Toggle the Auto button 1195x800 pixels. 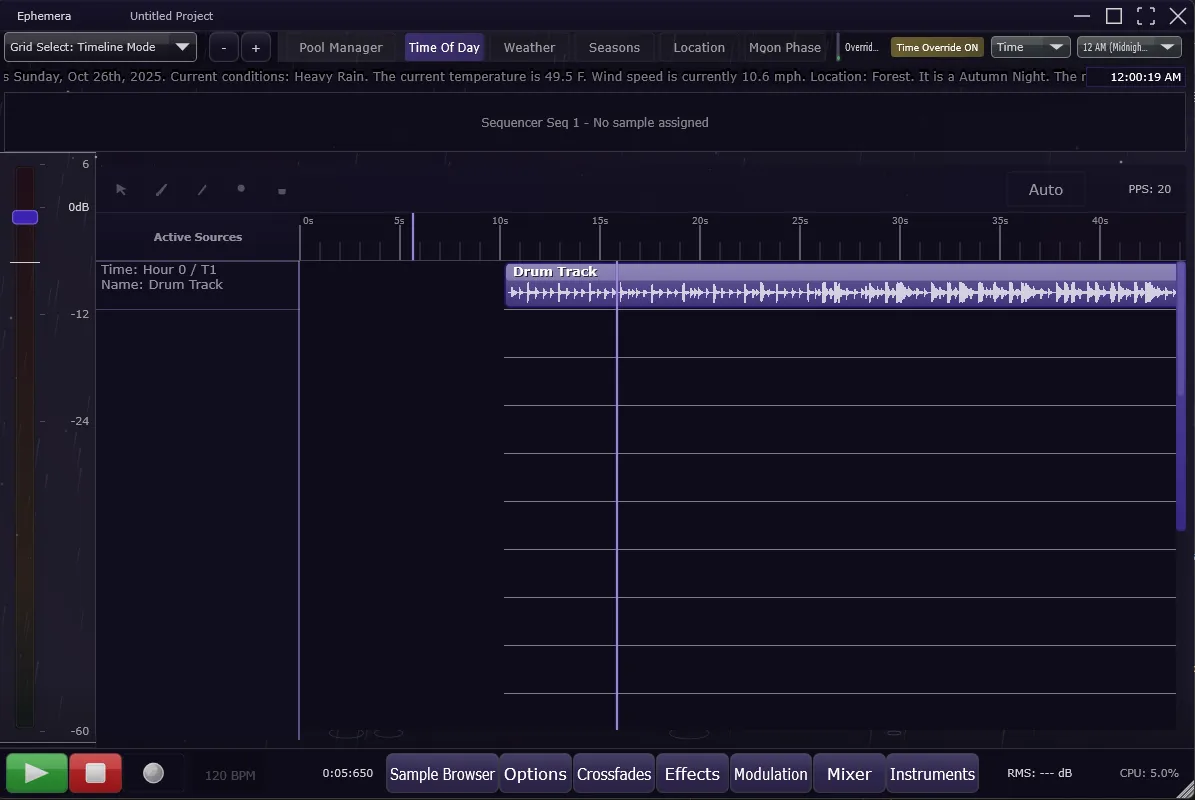1045,190
